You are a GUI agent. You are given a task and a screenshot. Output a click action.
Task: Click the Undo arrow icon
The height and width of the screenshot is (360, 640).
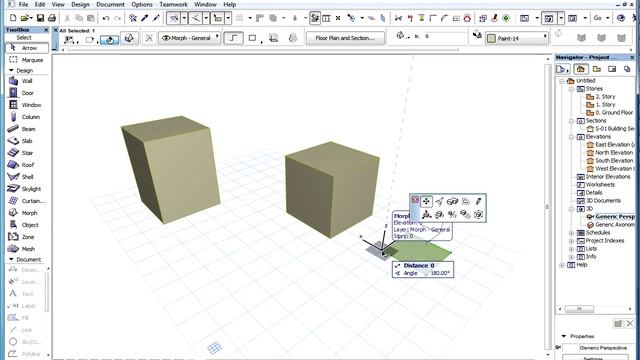[x=106, y=18]
